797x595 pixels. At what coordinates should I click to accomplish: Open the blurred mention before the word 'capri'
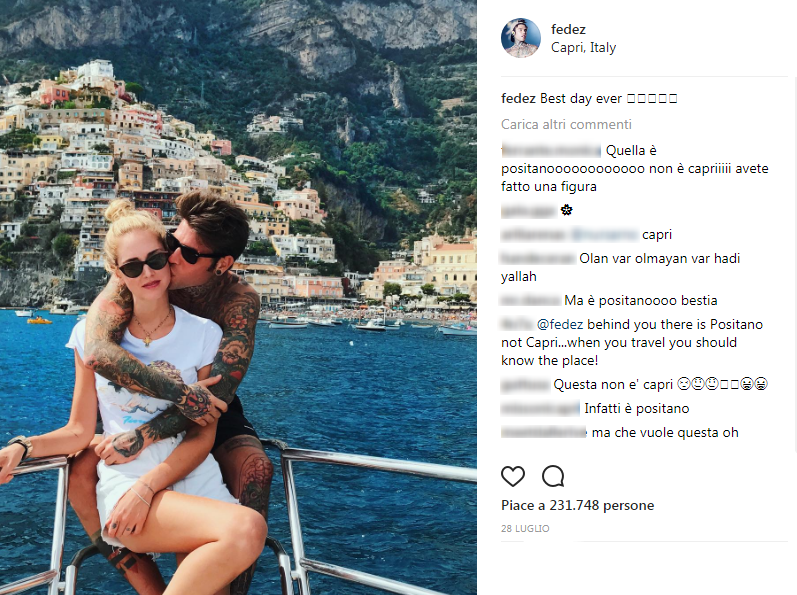[604, 234]
